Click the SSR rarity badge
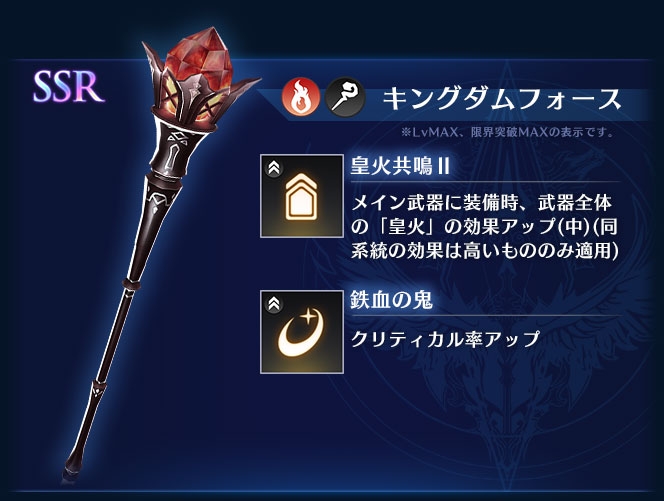The width and height of the screenshot is (664, 501). 68,86
